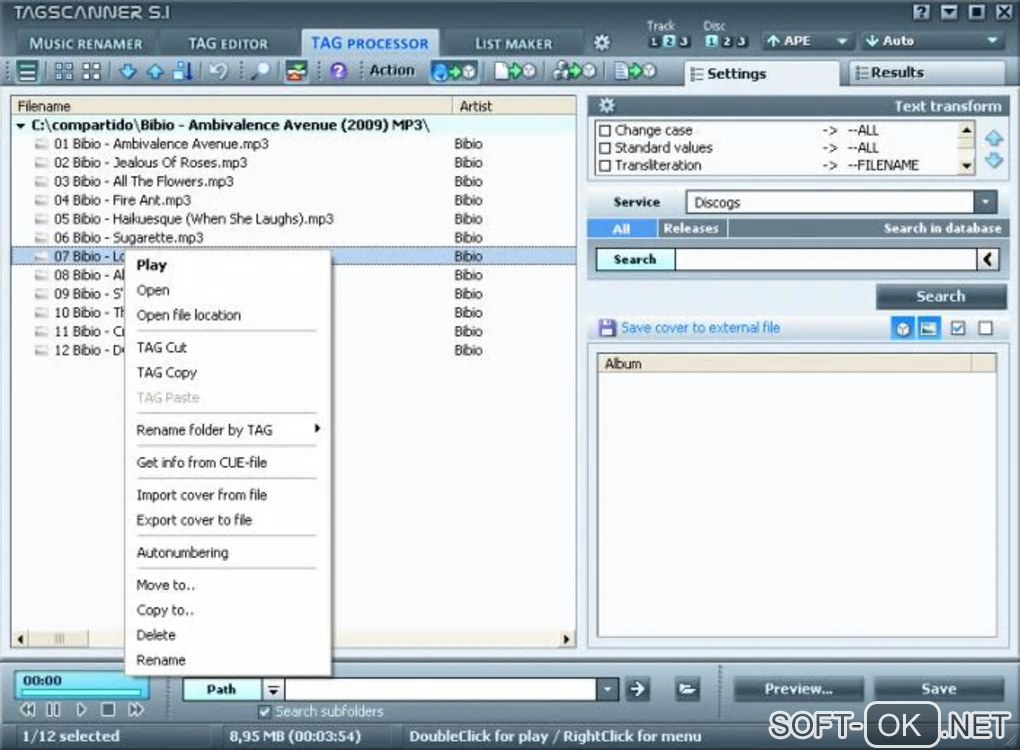Click the go arrow next to the path field

[x=638, y=689]
